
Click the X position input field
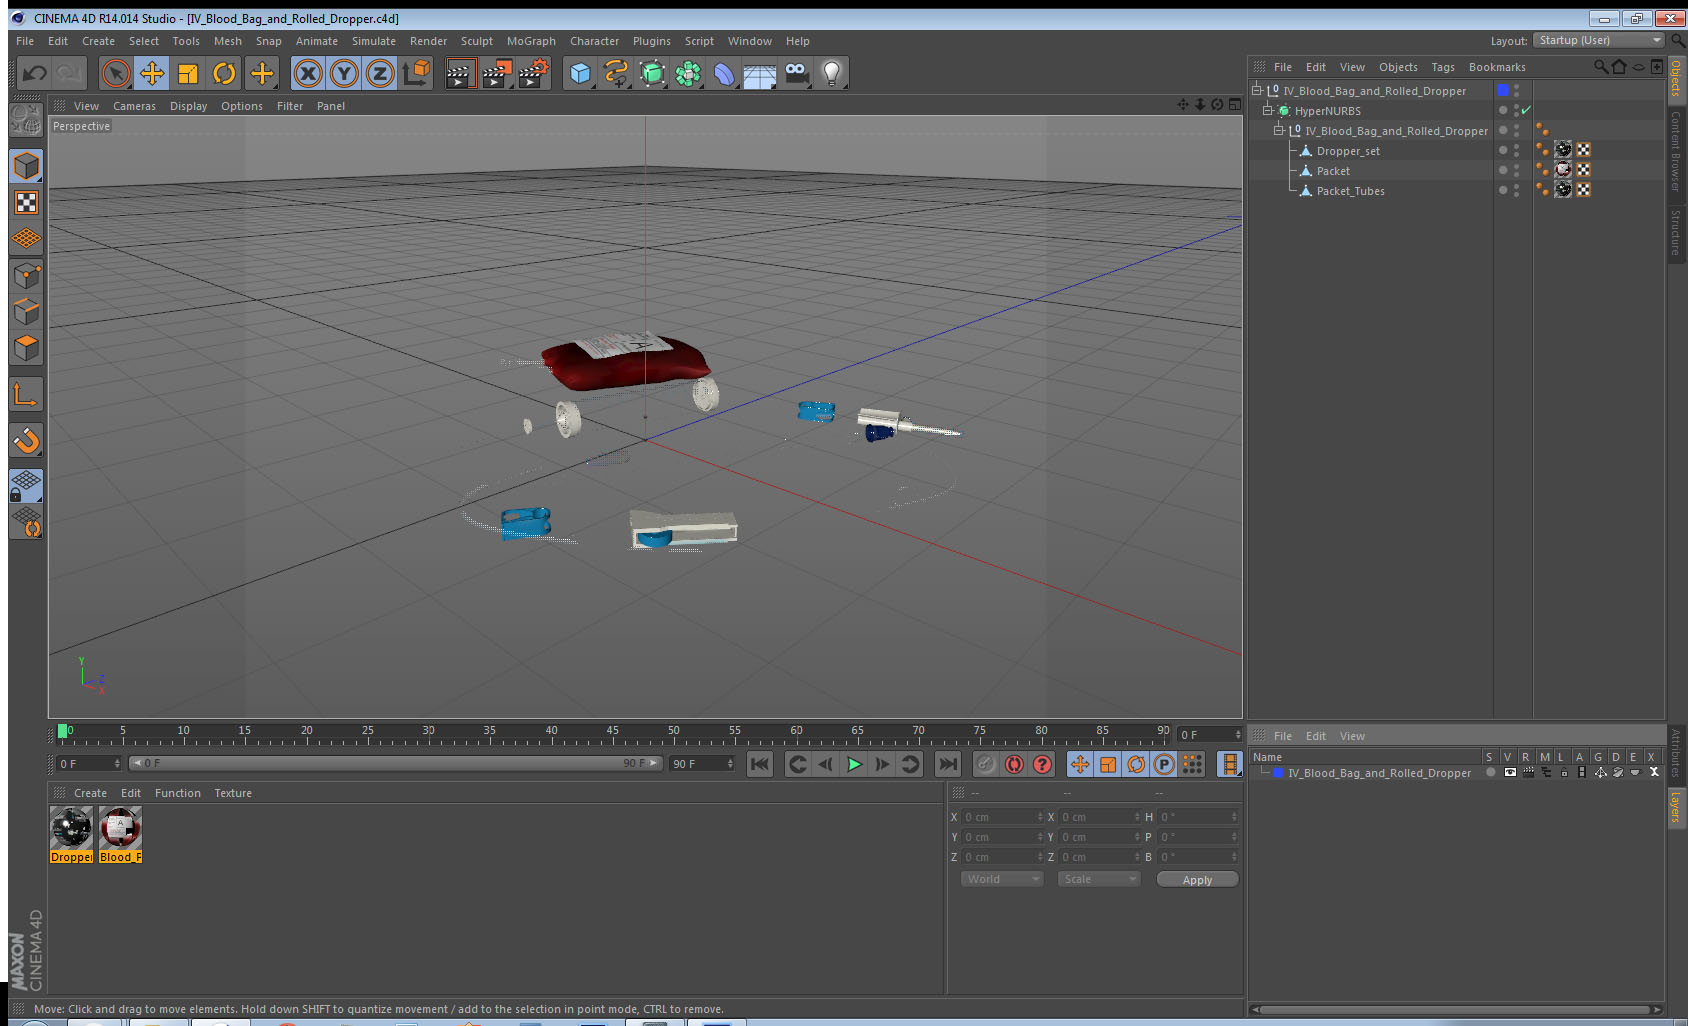coord(1002,817)
